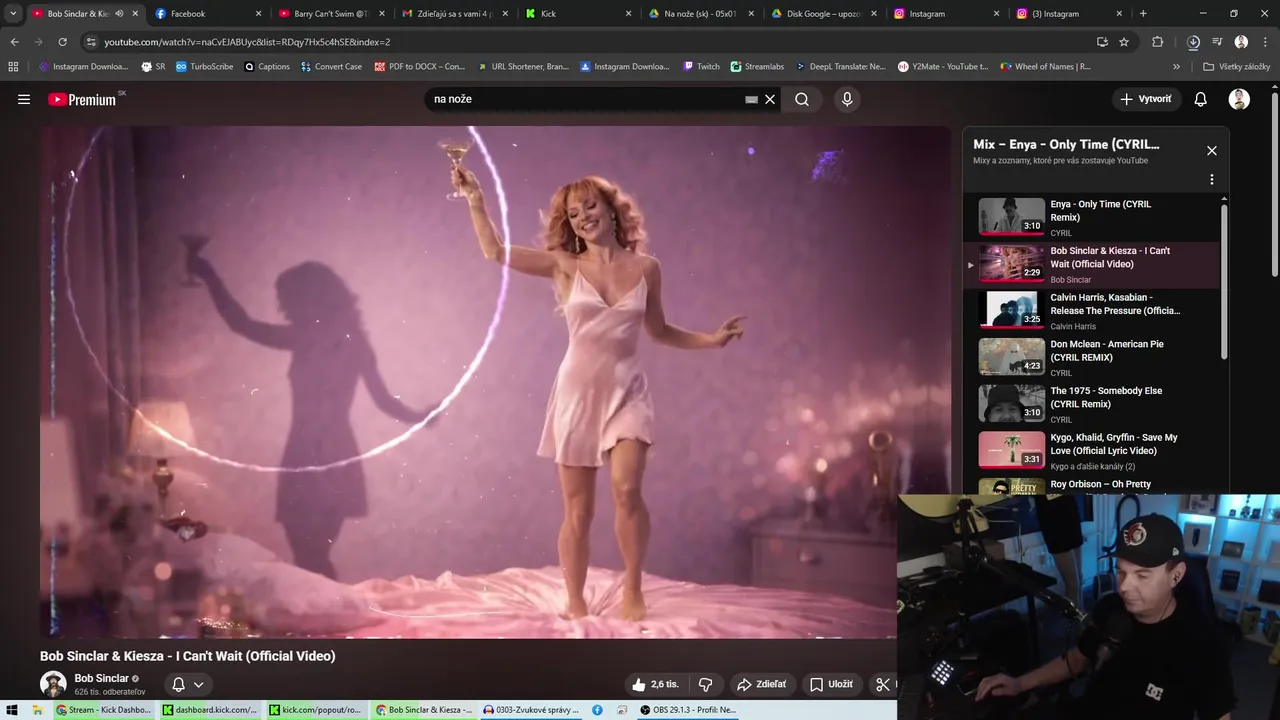
Task: Open Windows Start button
Action: (12, 710)
